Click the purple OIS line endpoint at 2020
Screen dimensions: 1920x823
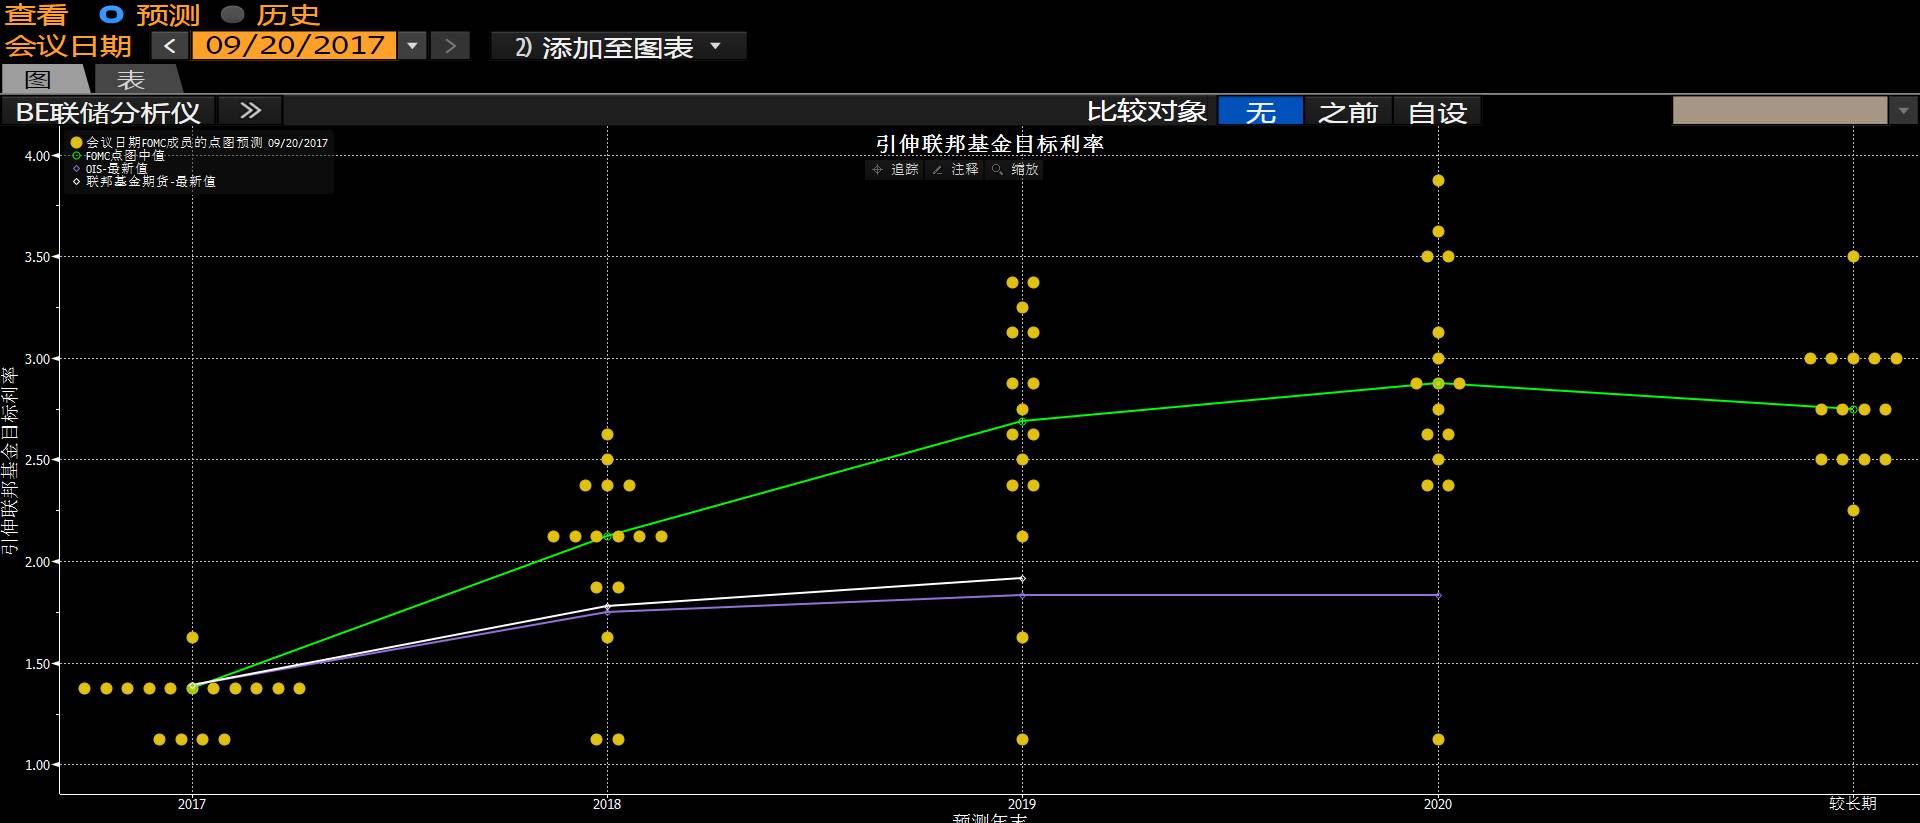point(1438,595)
